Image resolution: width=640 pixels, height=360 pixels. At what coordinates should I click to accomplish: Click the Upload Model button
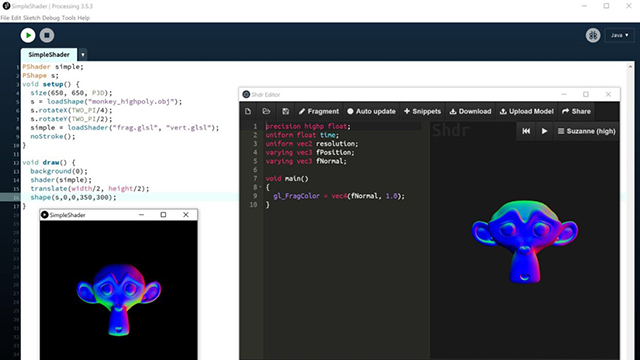[527, 111]
